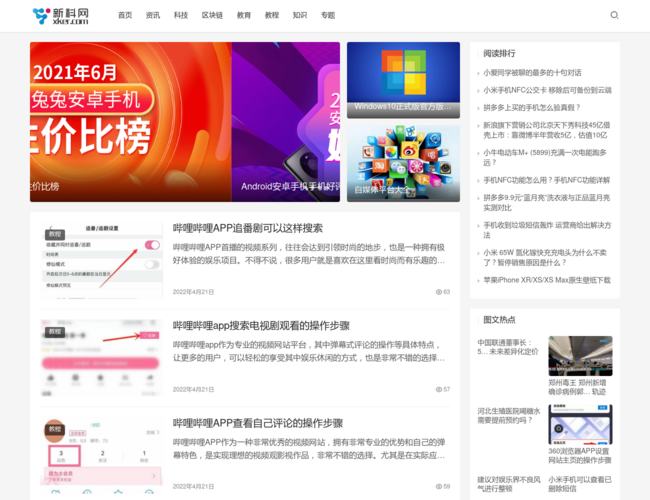This screenshot has width=650, height=500.
Task: Open the 2021年6月 安卓手机性价比榜 banner
Action: (x=131, y=122)
